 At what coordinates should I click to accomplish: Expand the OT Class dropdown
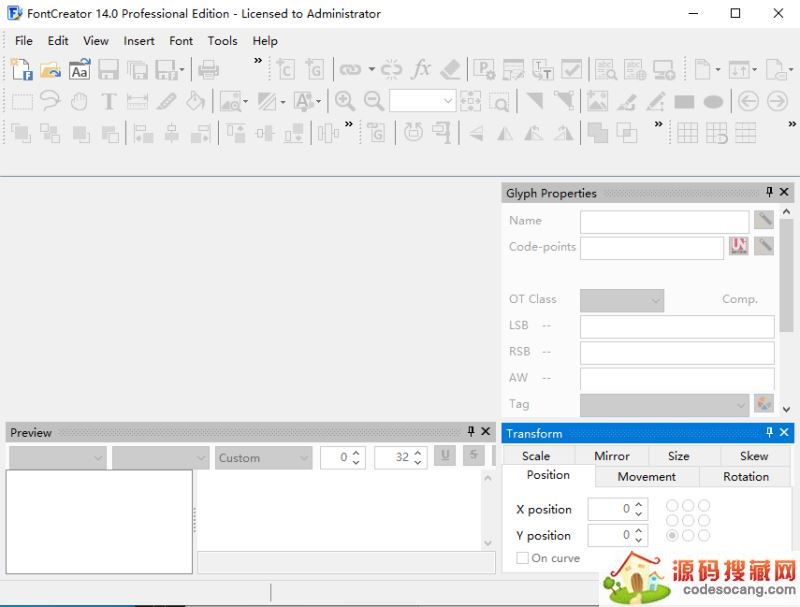[x=622, y=300]
